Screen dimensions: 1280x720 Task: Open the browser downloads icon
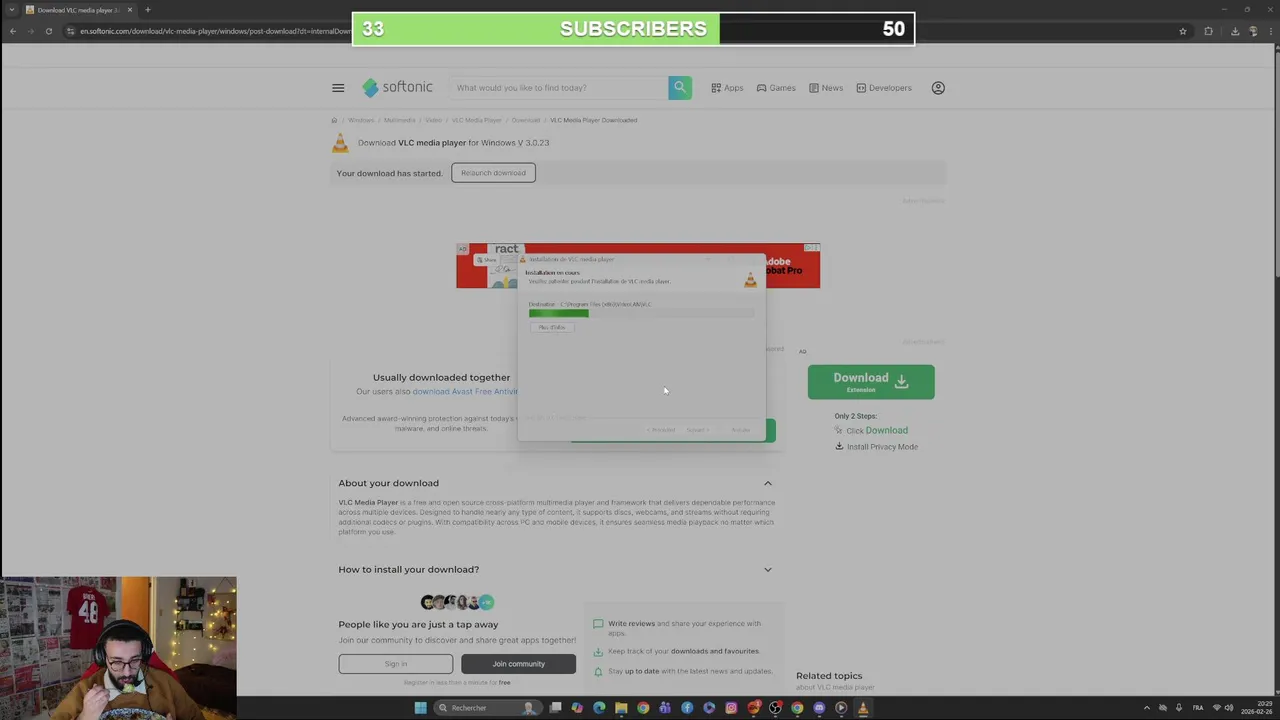(x=1234, y=31)
